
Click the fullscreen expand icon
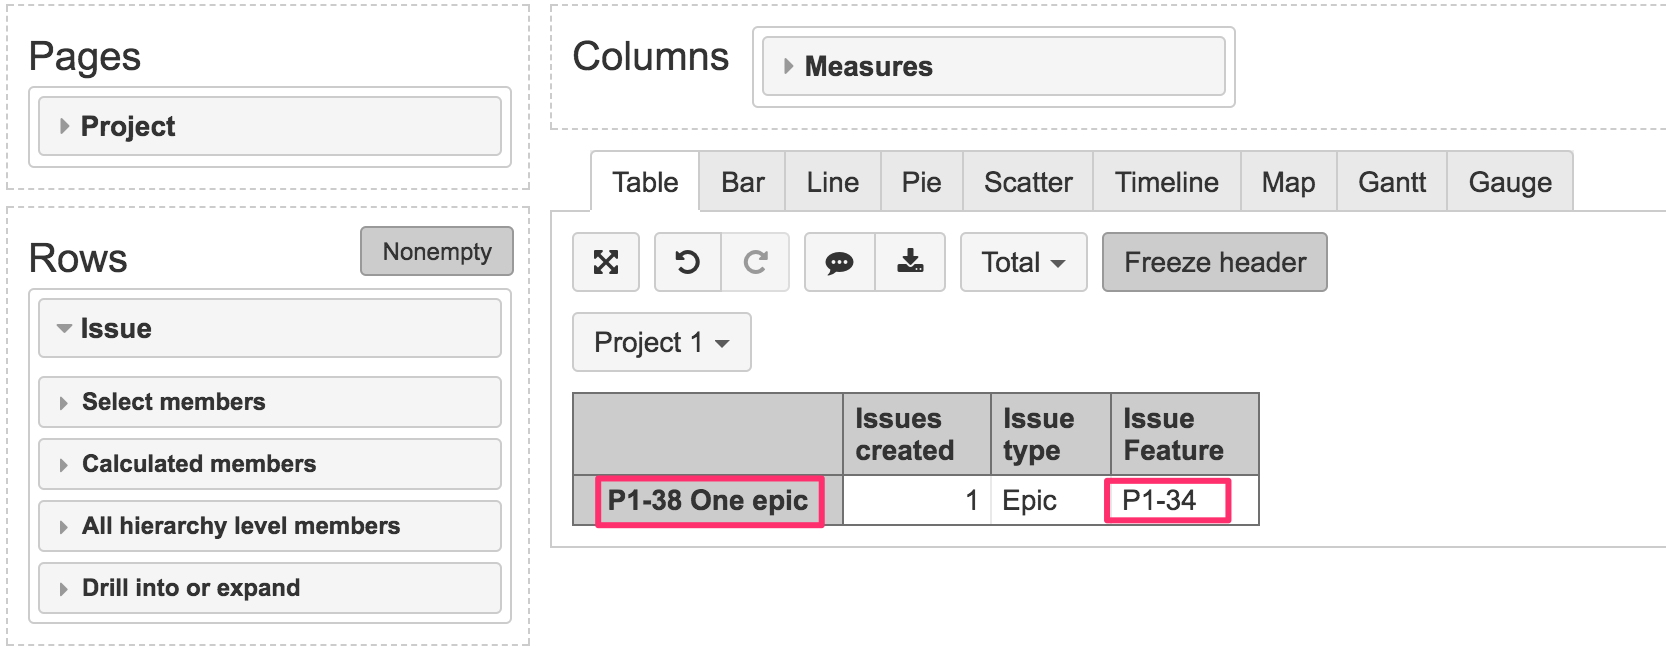tap(606, 262)
